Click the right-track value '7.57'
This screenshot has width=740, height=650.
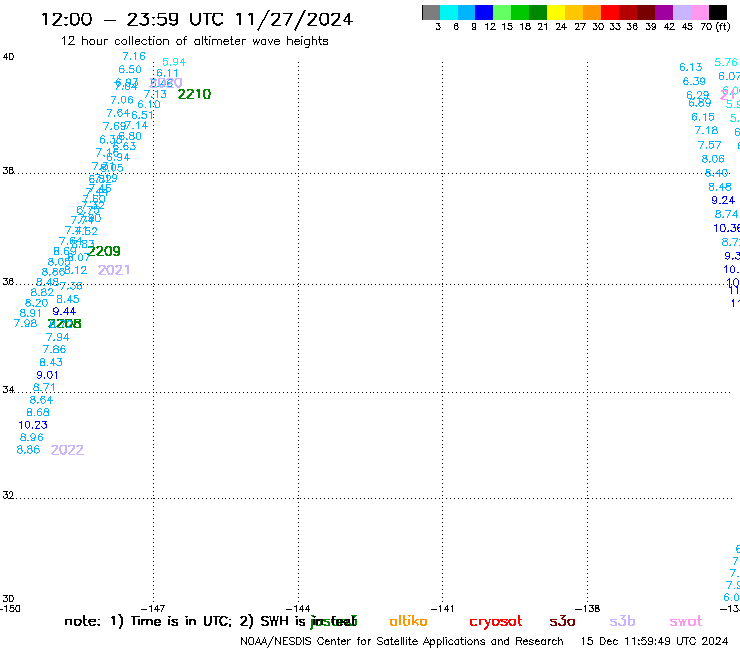coord(710,145)
